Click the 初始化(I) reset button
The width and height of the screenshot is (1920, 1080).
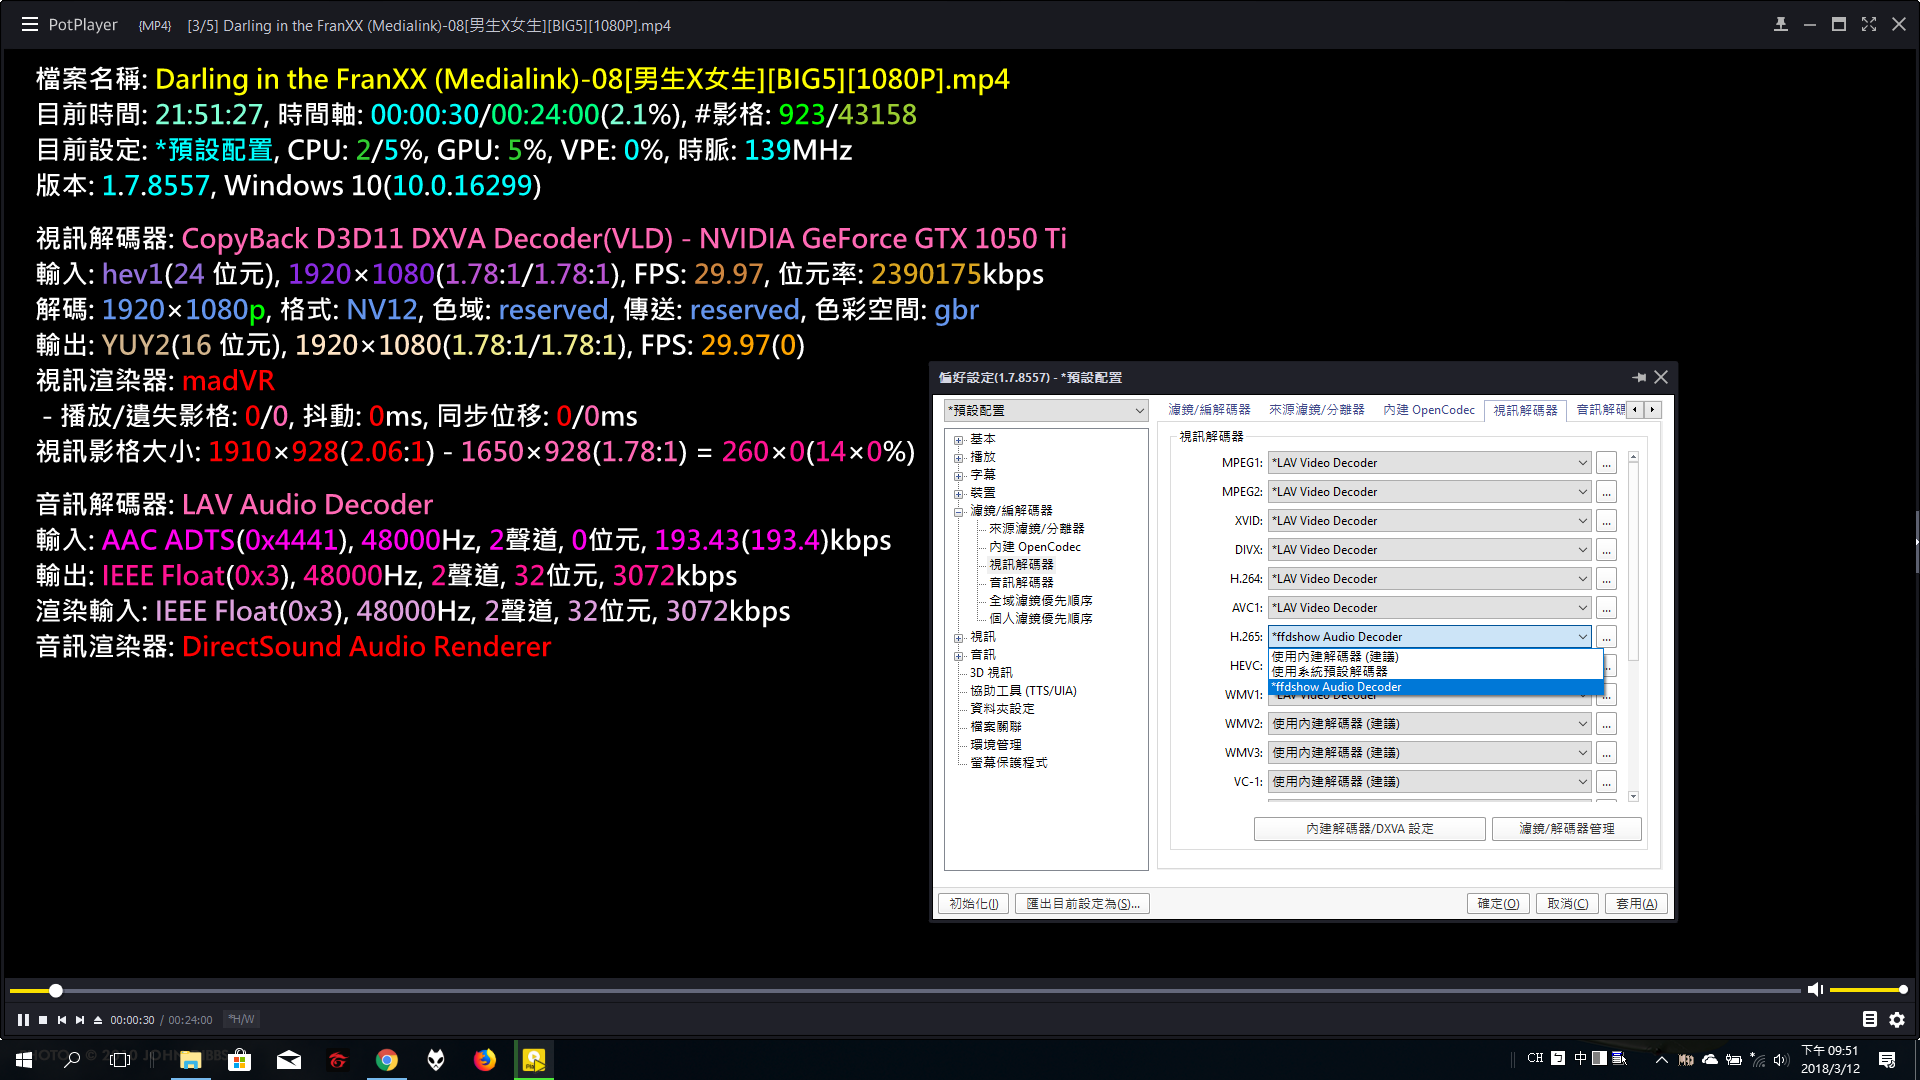tap(973, 904)
